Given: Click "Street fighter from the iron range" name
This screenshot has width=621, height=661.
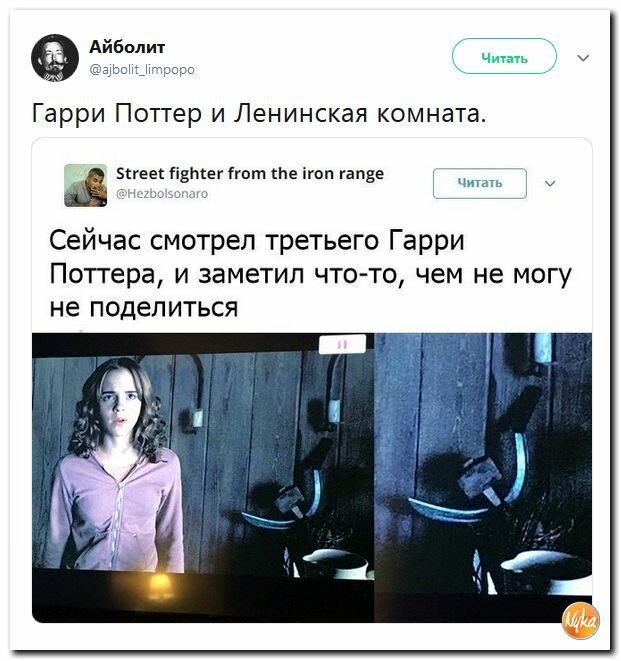Looking at the screenshot, I should [250, 173].
